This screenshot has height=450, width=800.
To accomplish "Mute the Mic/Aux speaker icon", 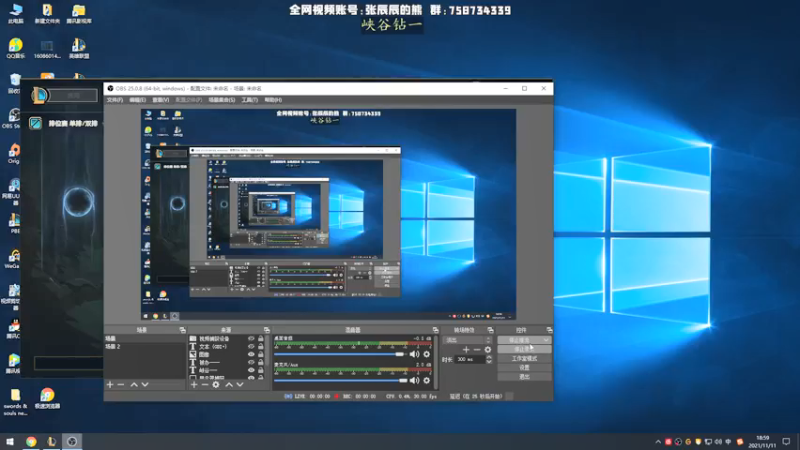I will coord(414,380).
